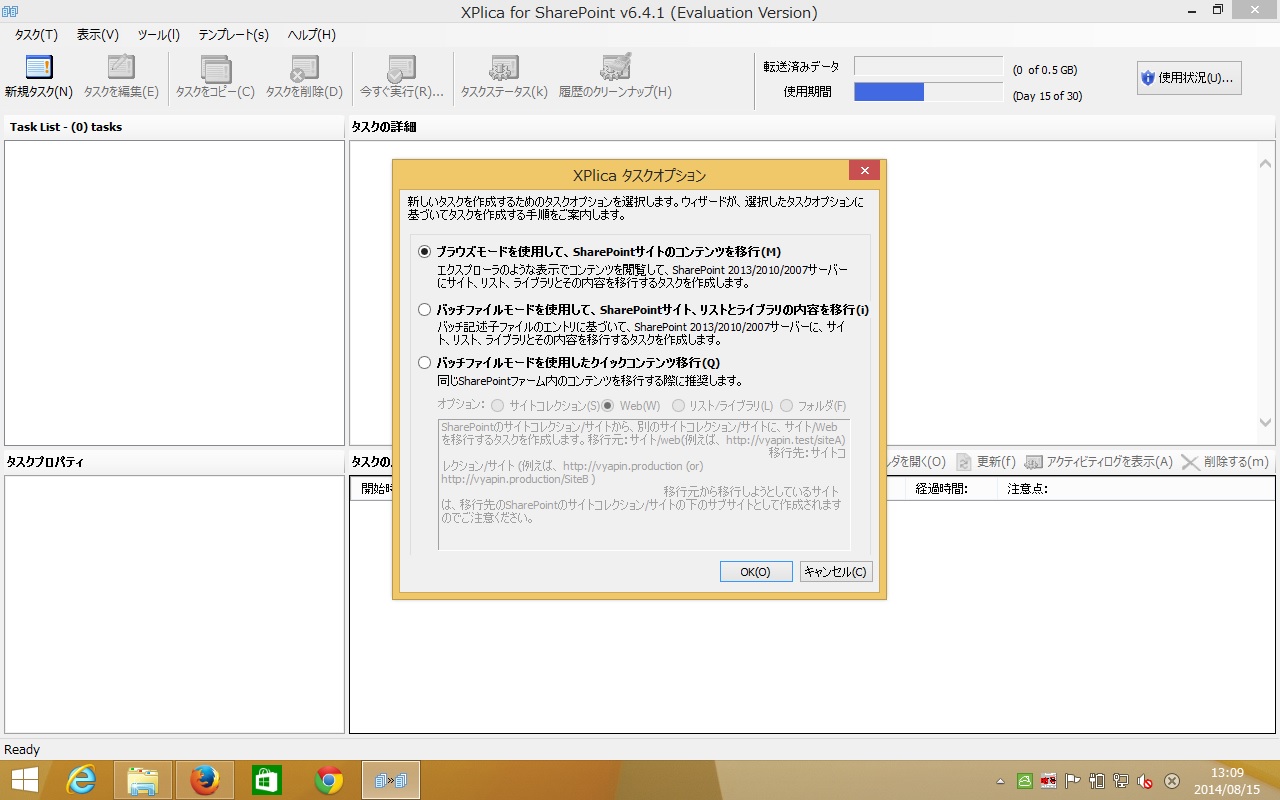Click the 注意点 column header
1280x800 pixels.
[x=1027, y=489]
